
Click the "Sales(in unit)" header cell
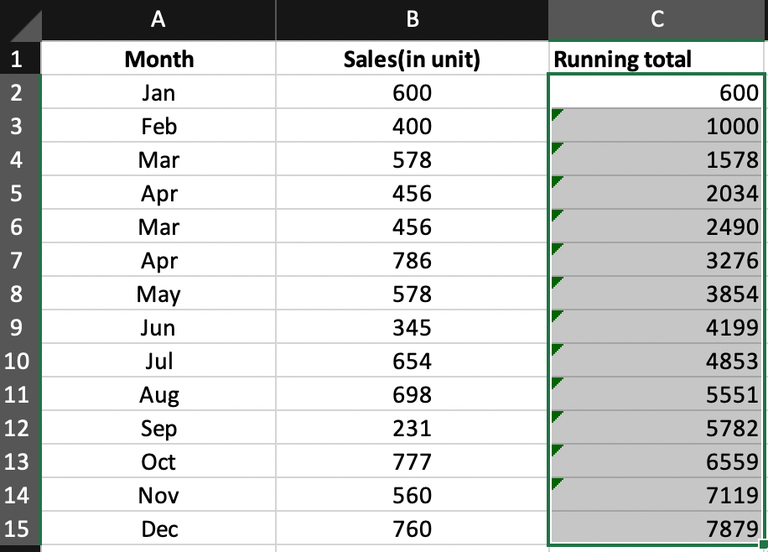pyautogui.click(x=412, y=59)
